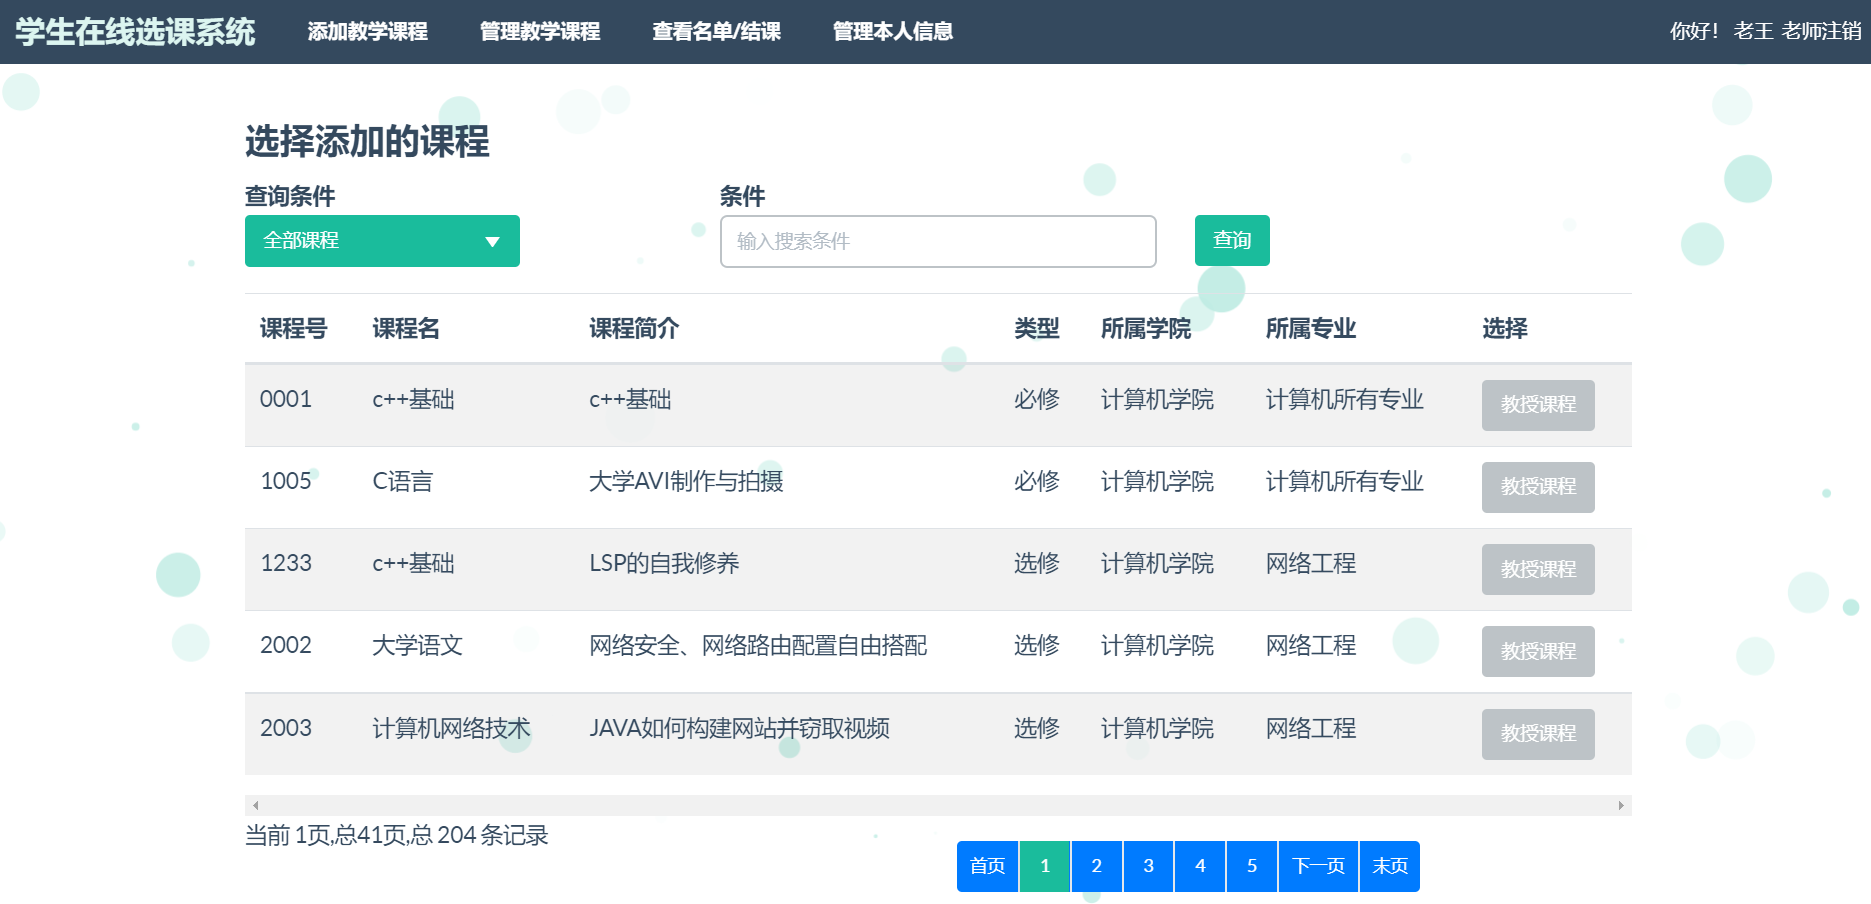Jump to 末页 last page
Viewport: 1871px width, 904px height.
coord(1389,866)
